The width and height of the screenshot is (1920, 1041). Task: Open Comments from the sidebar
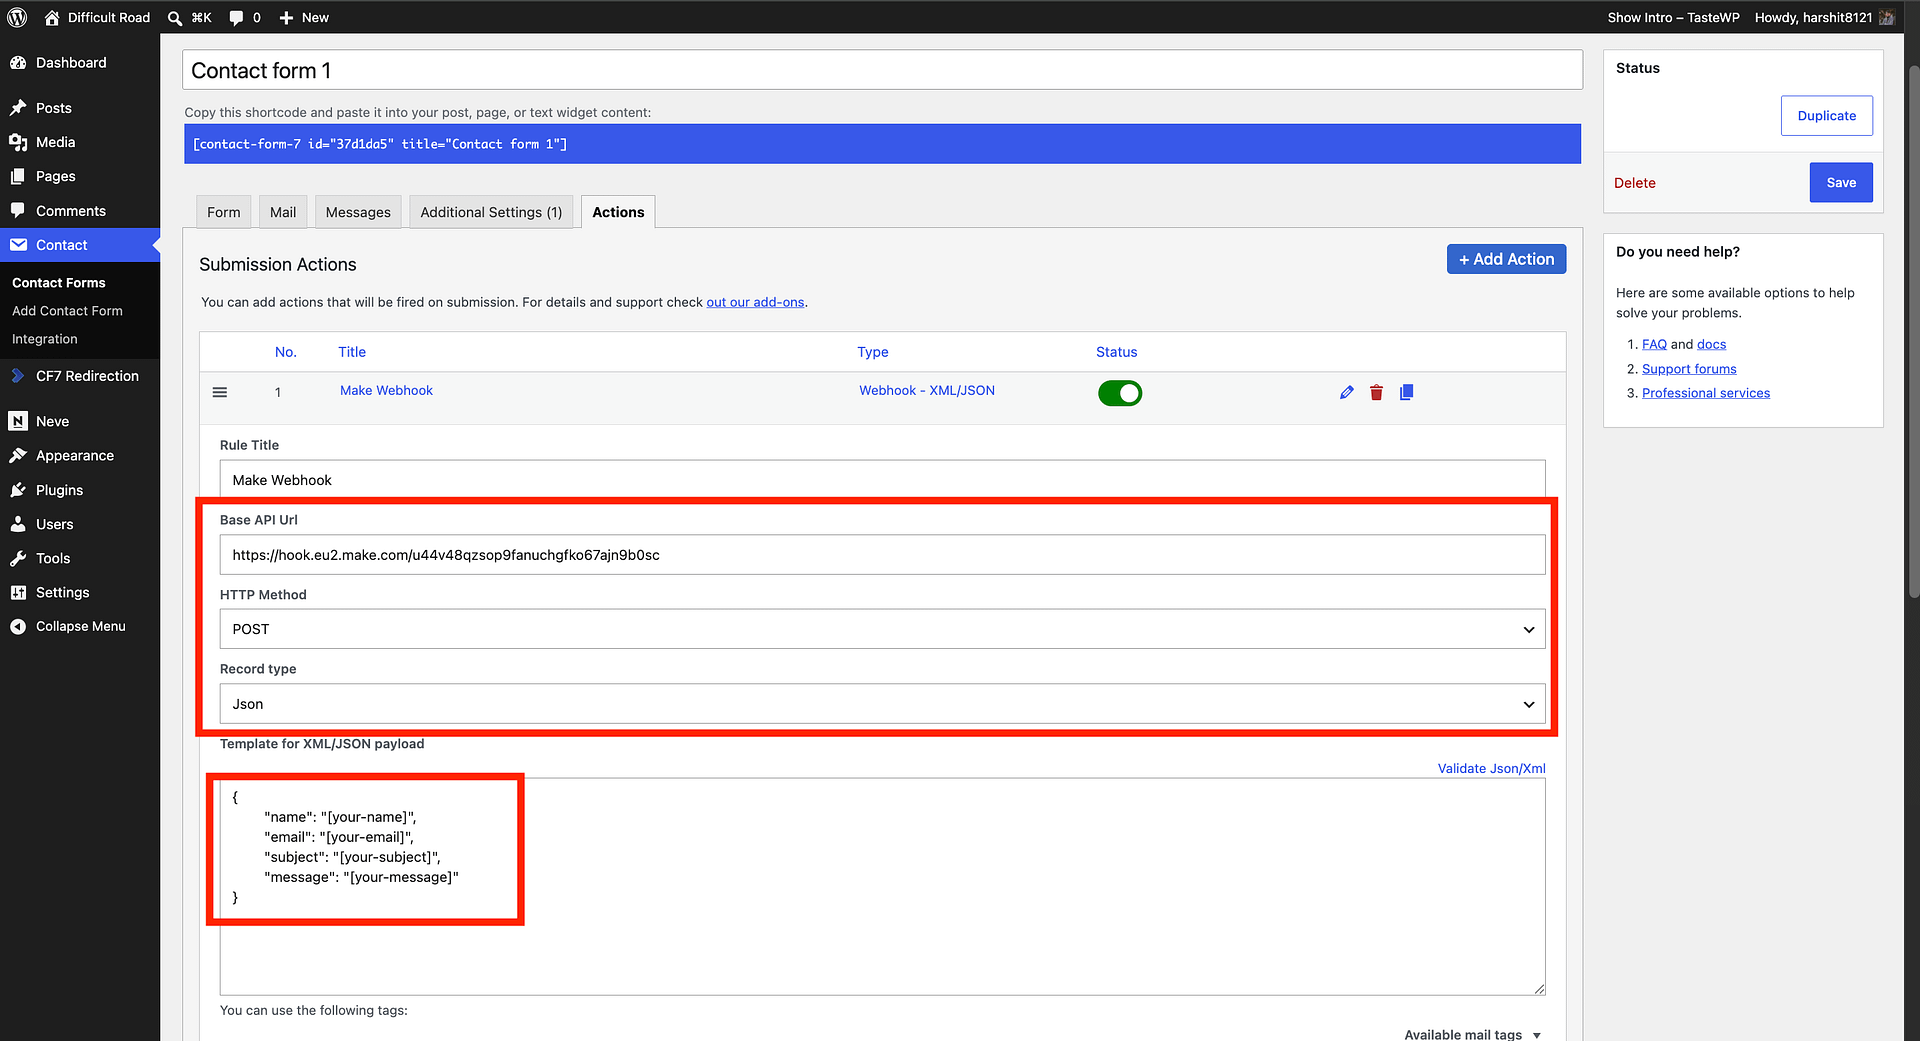coord(80,211)
